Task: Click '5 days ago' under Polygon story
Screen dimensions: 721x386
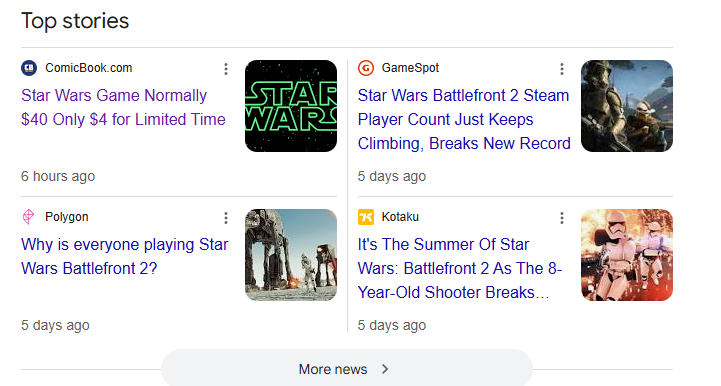Action: 55,325
